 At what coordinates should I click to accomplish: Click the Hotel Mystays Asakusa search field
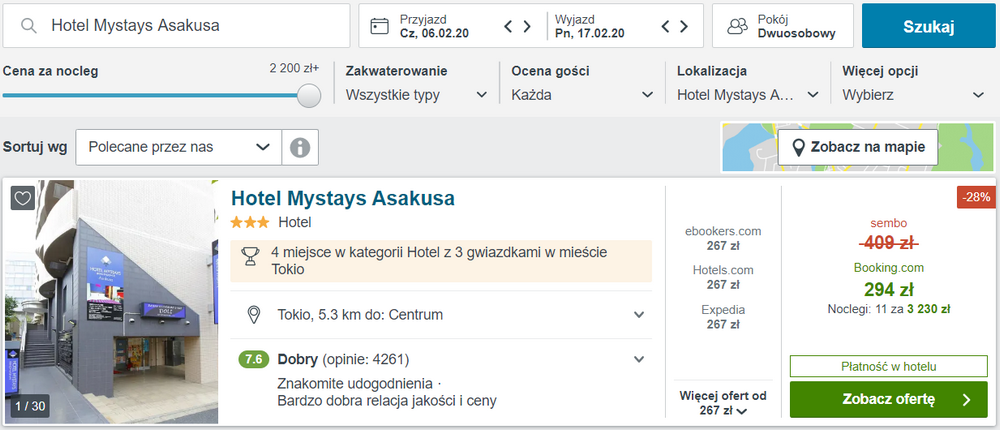click(x=177, y=26)
